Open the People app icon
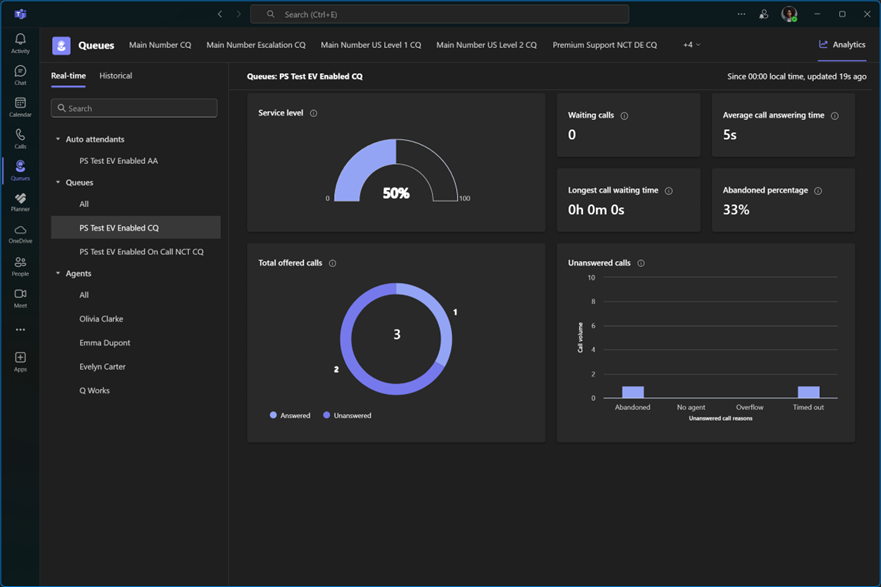881x587 pixels. (20, 265)
